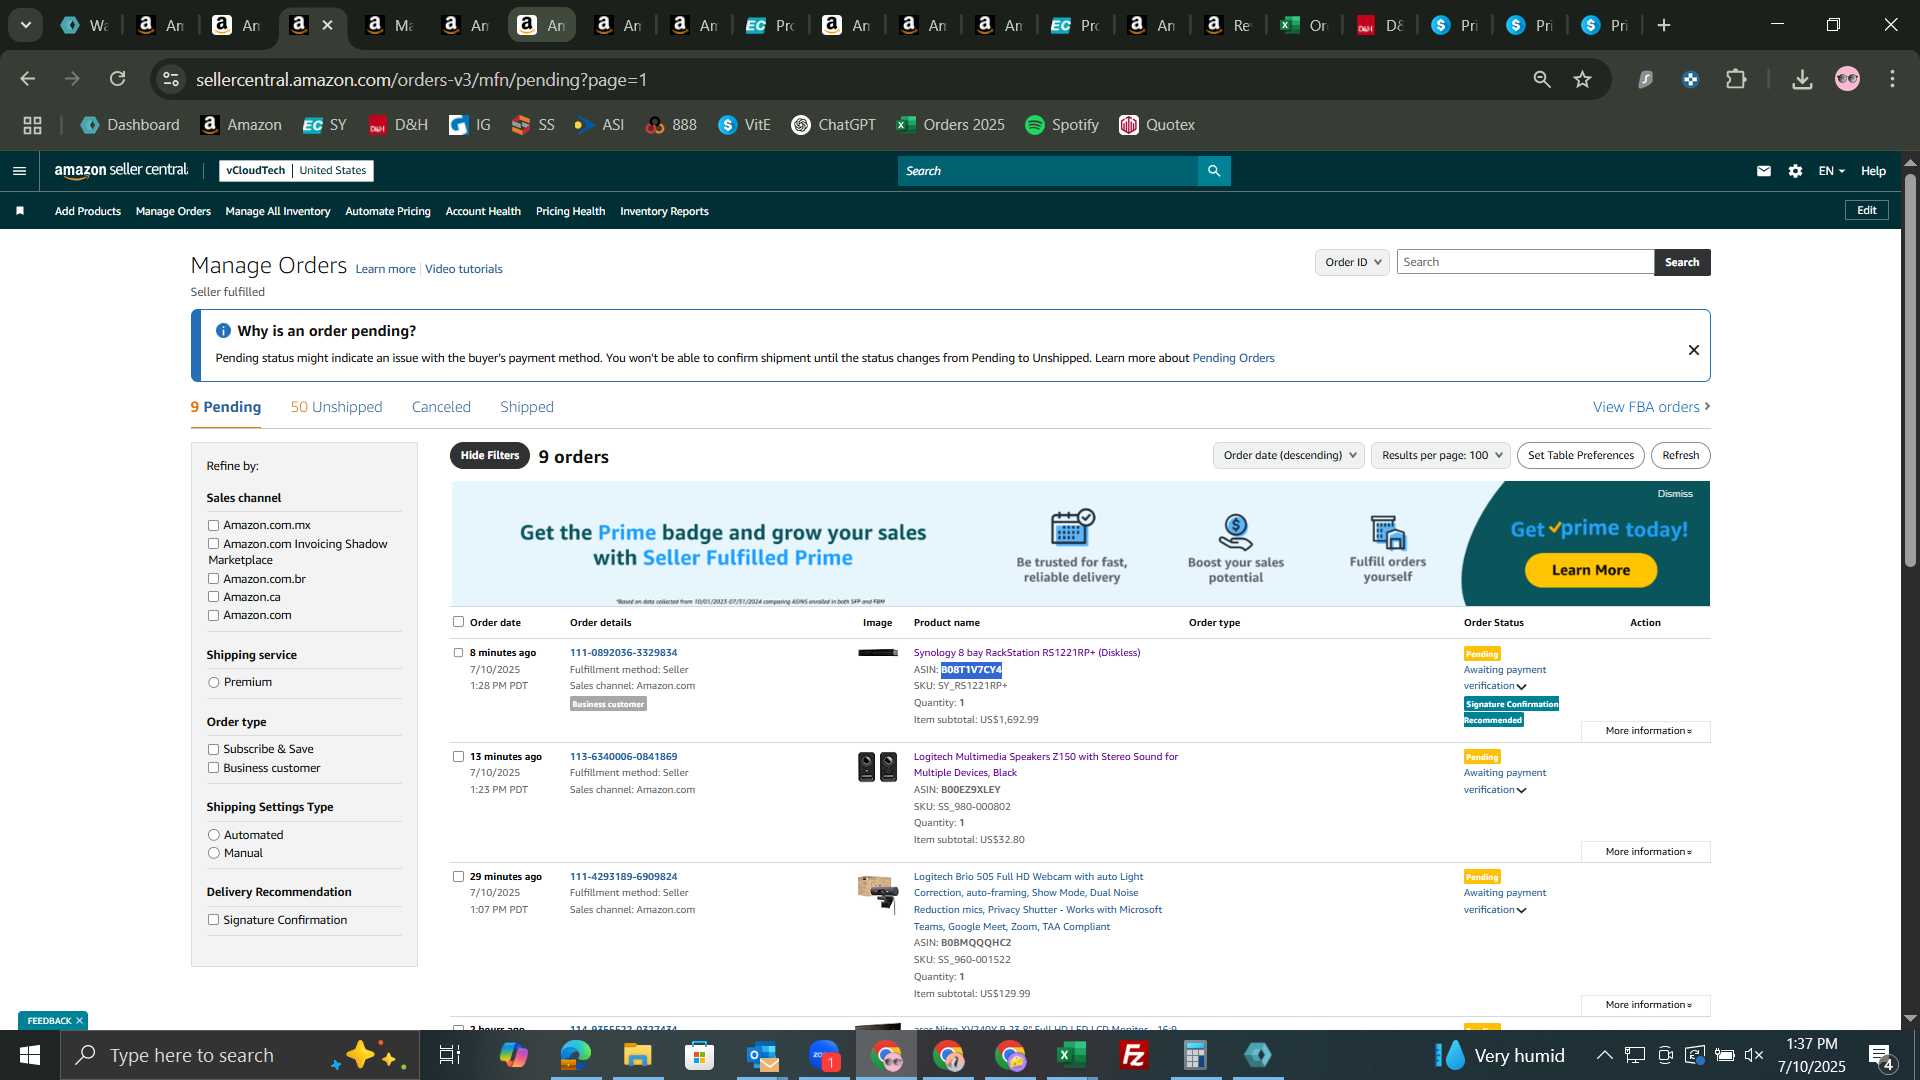Open the Order date sort dropdown
Screen dimensions: 1920x1080
1289,455
